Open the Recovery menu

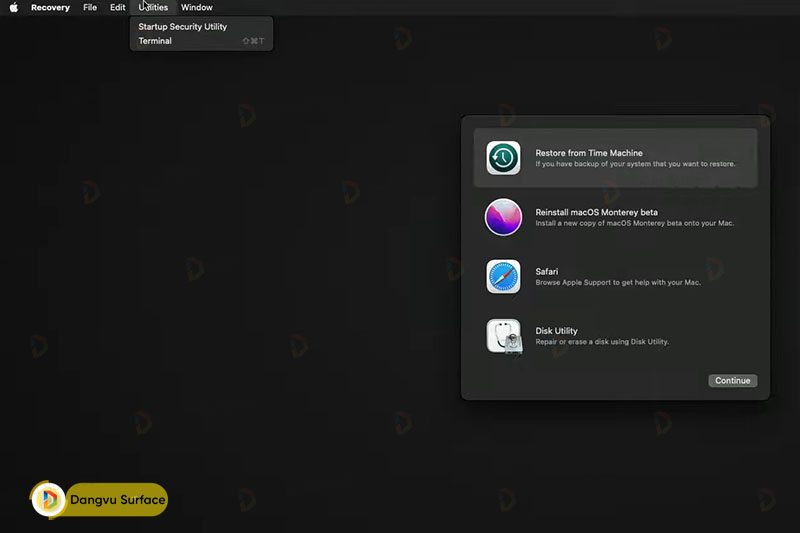(50, 7)
